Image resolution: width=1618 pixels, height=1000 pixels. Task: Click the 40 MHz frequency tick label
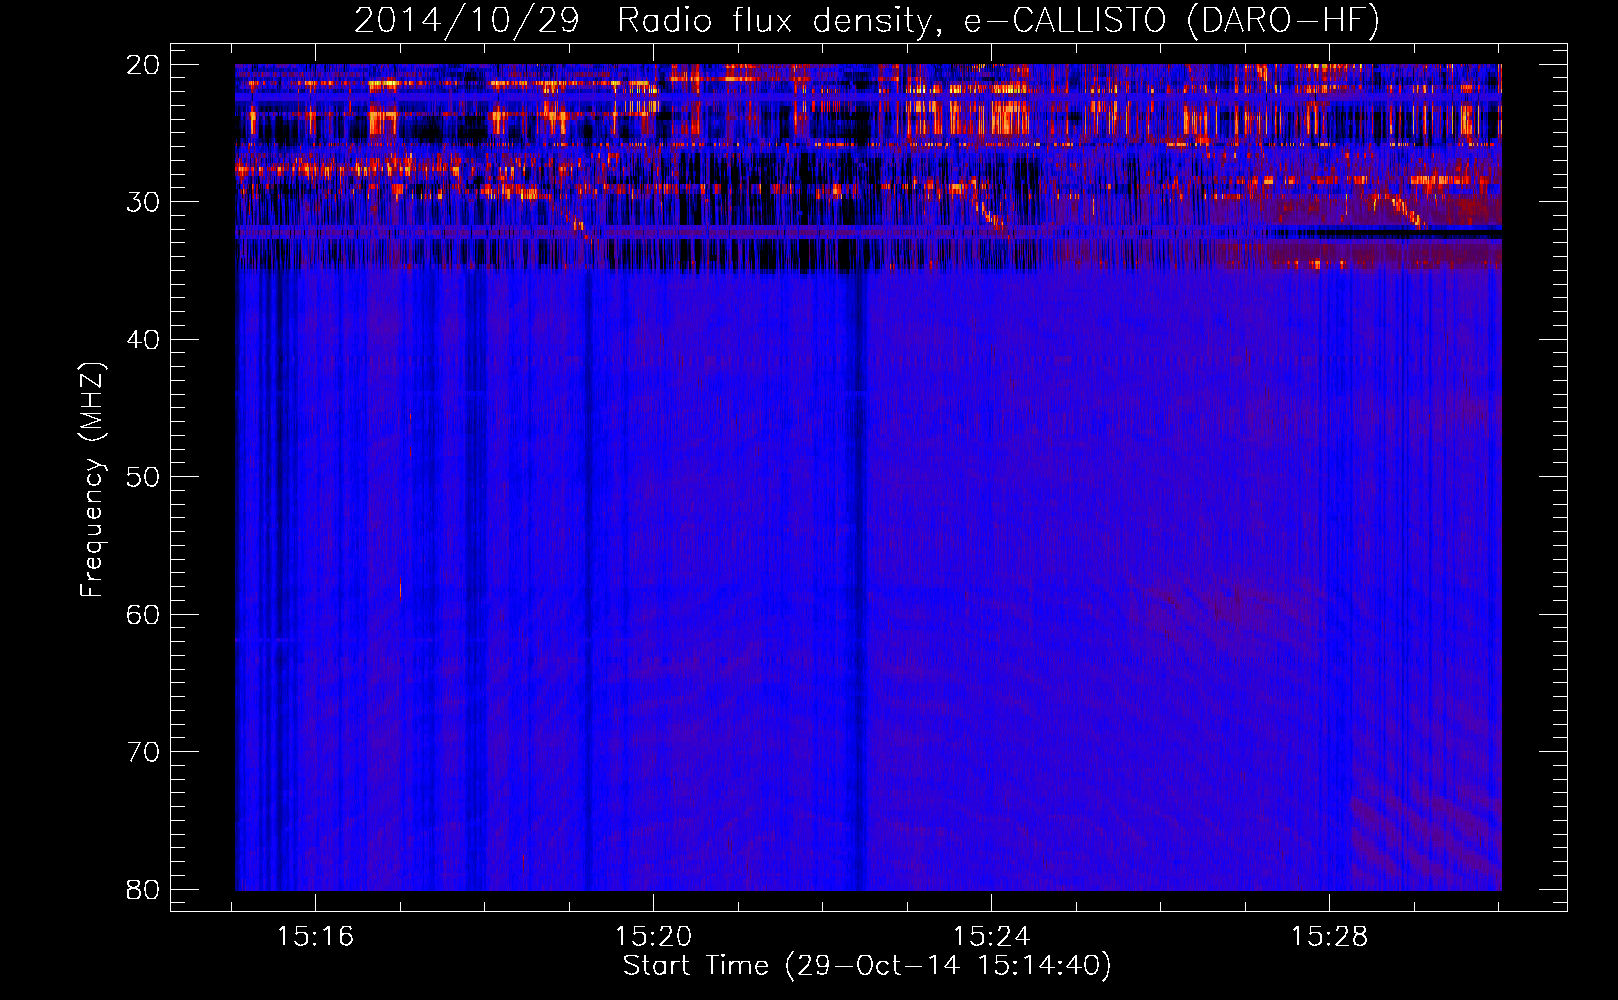[x=143, y=340]
